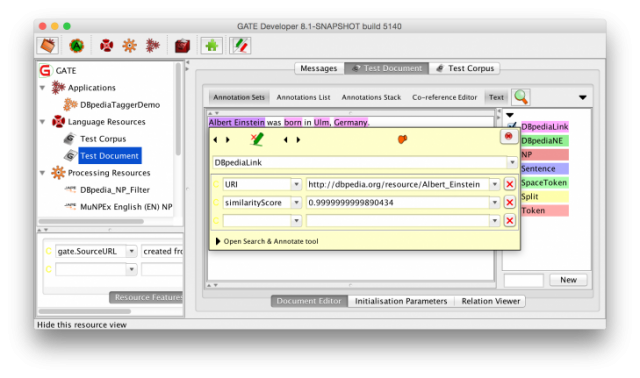This screenshot has height=378, width=640.
Task: Click the Sentence annotation type swatch
Action: point(544,169)
